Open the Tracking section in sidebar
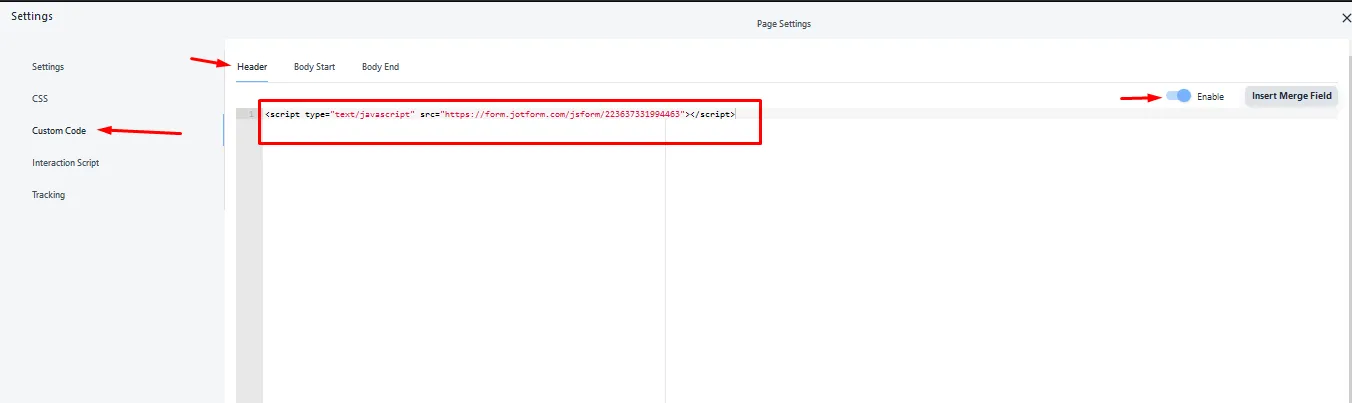 pos(48,195)
